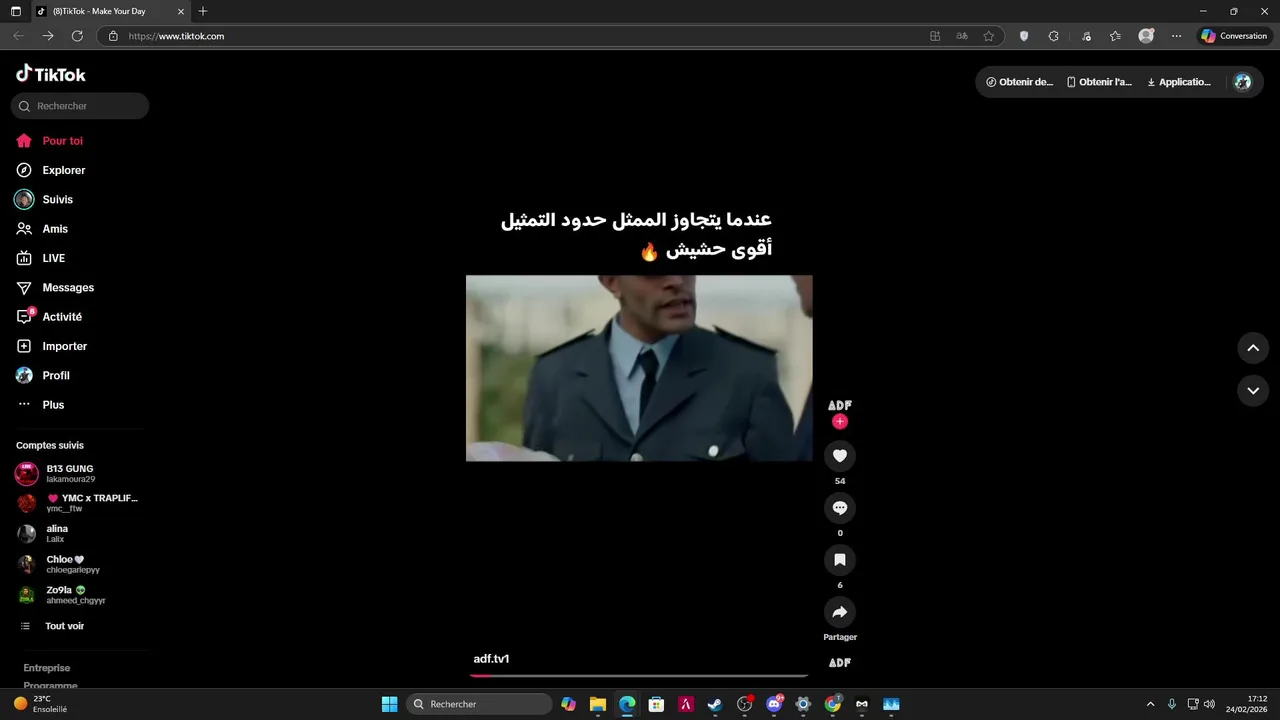
Task: Open followed account Zo9la
Action: pyautogui.click(x=78, y=595)
